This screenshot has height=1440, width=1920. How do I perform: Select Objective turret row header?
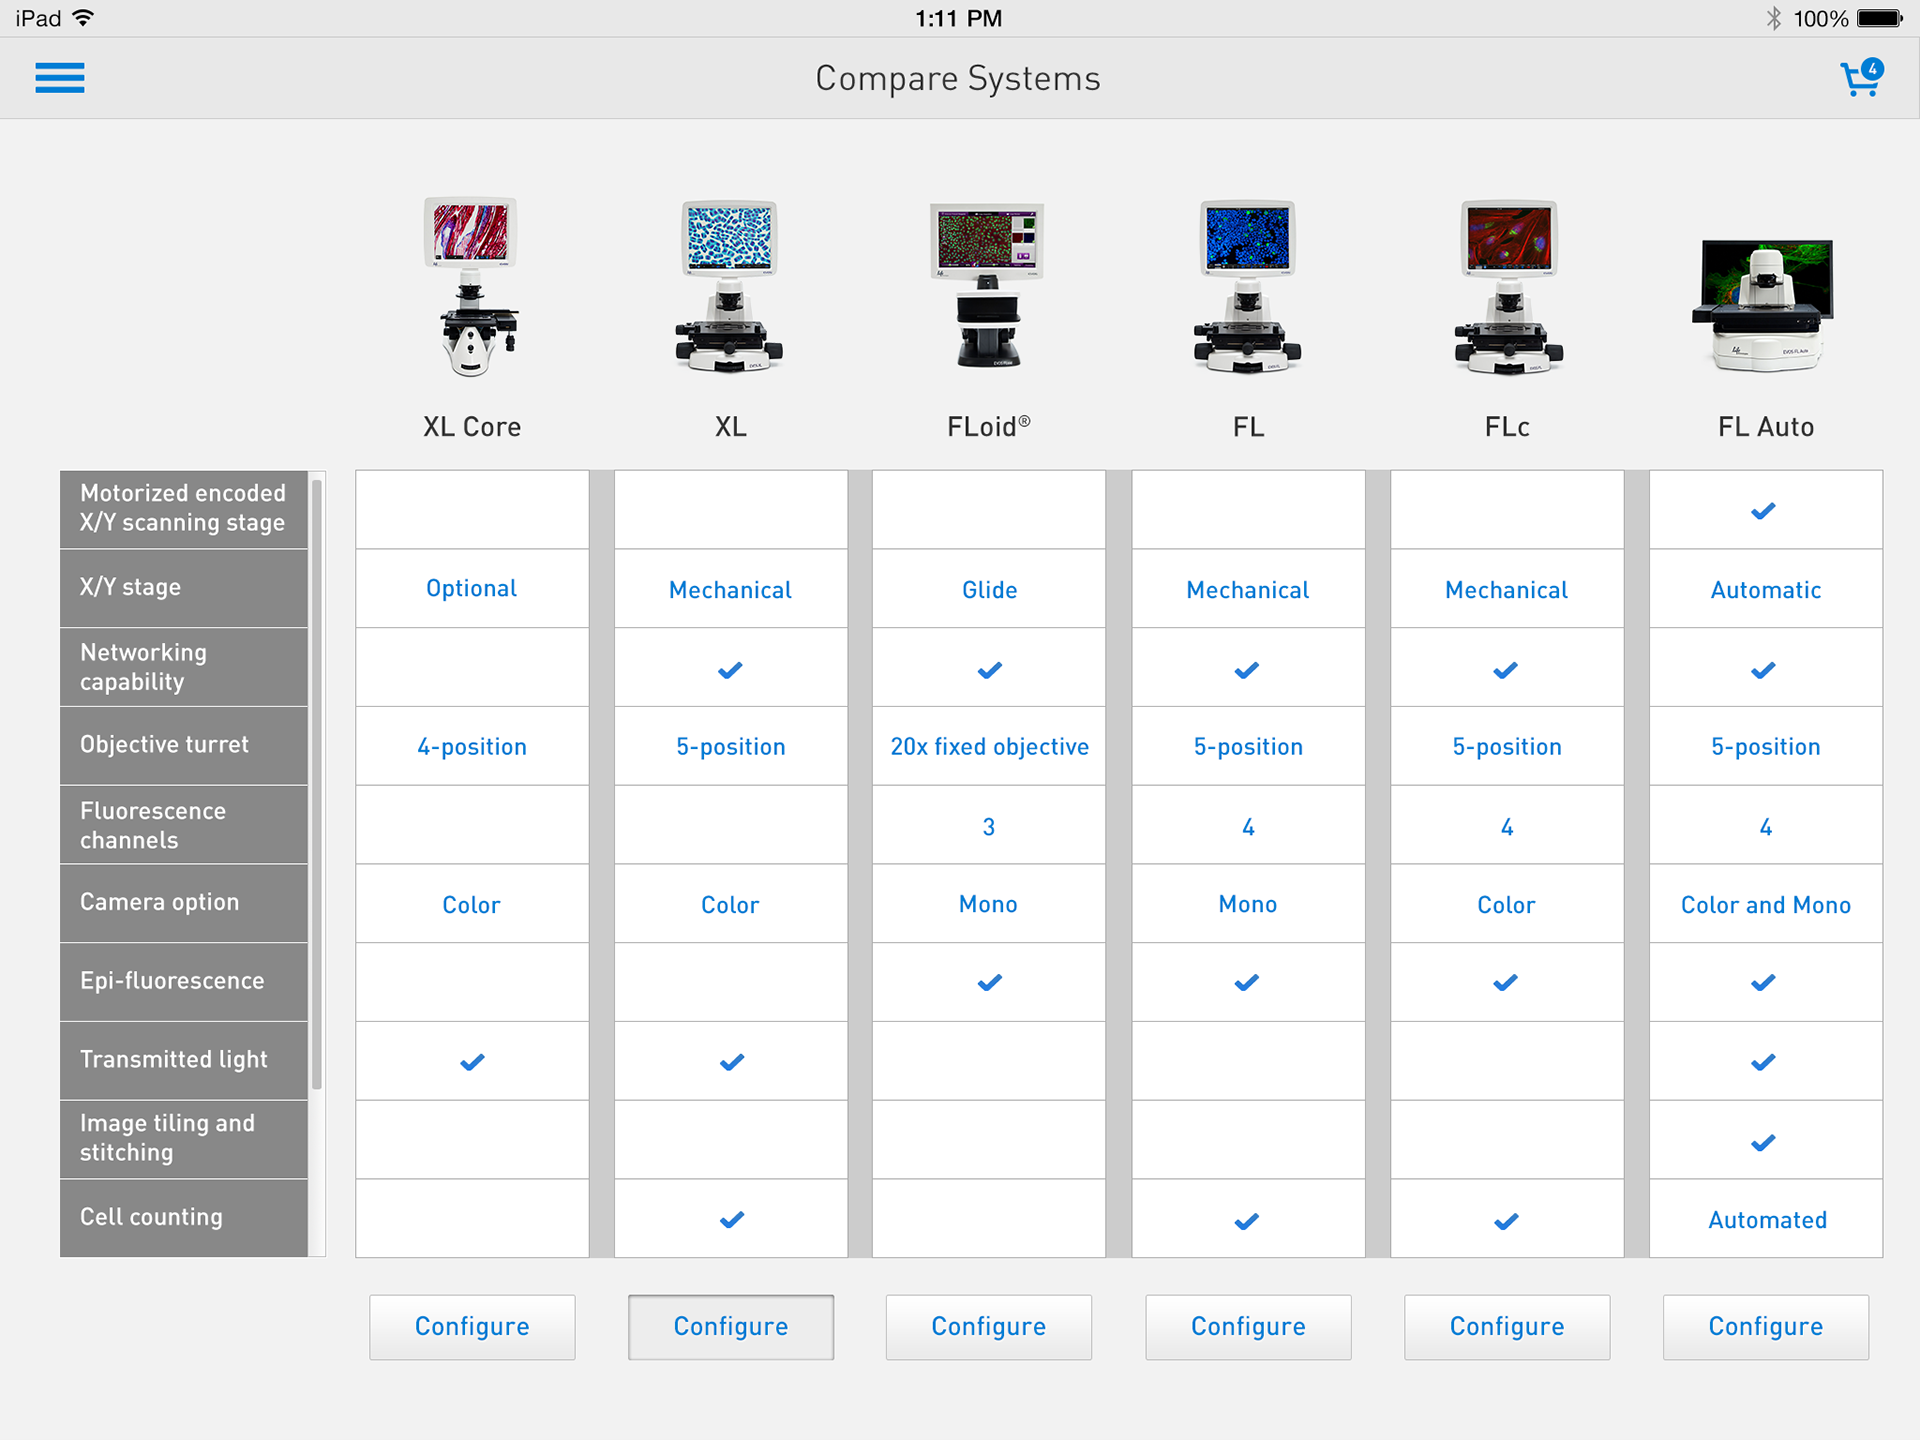(184, 745)
